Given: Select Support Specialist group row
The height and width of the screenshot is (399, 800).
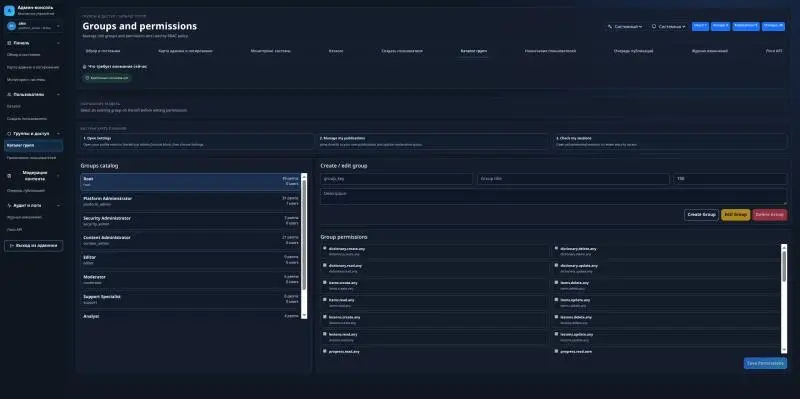Looking at the screenshot, I should point(191,299).
